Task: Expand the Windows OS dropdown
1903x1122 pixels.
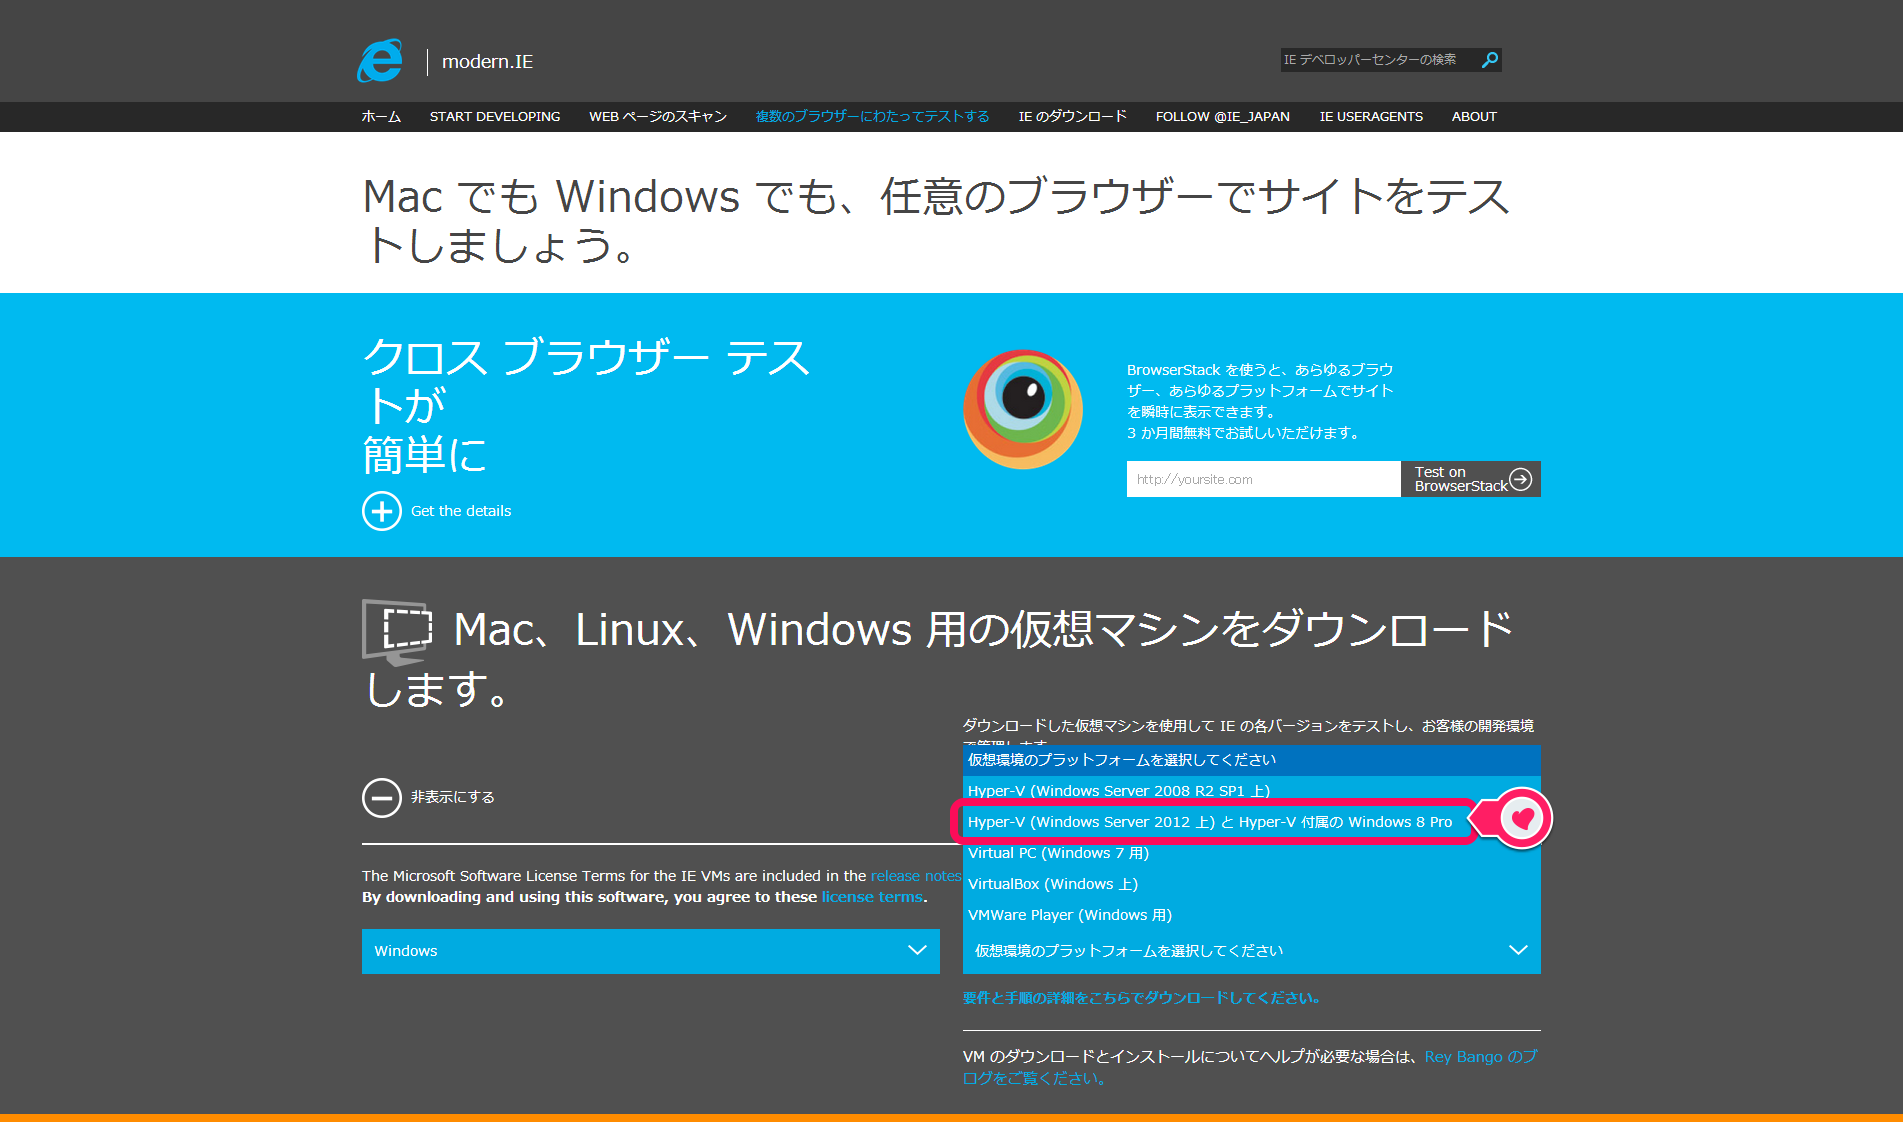Action: click(x=651, y=951)
